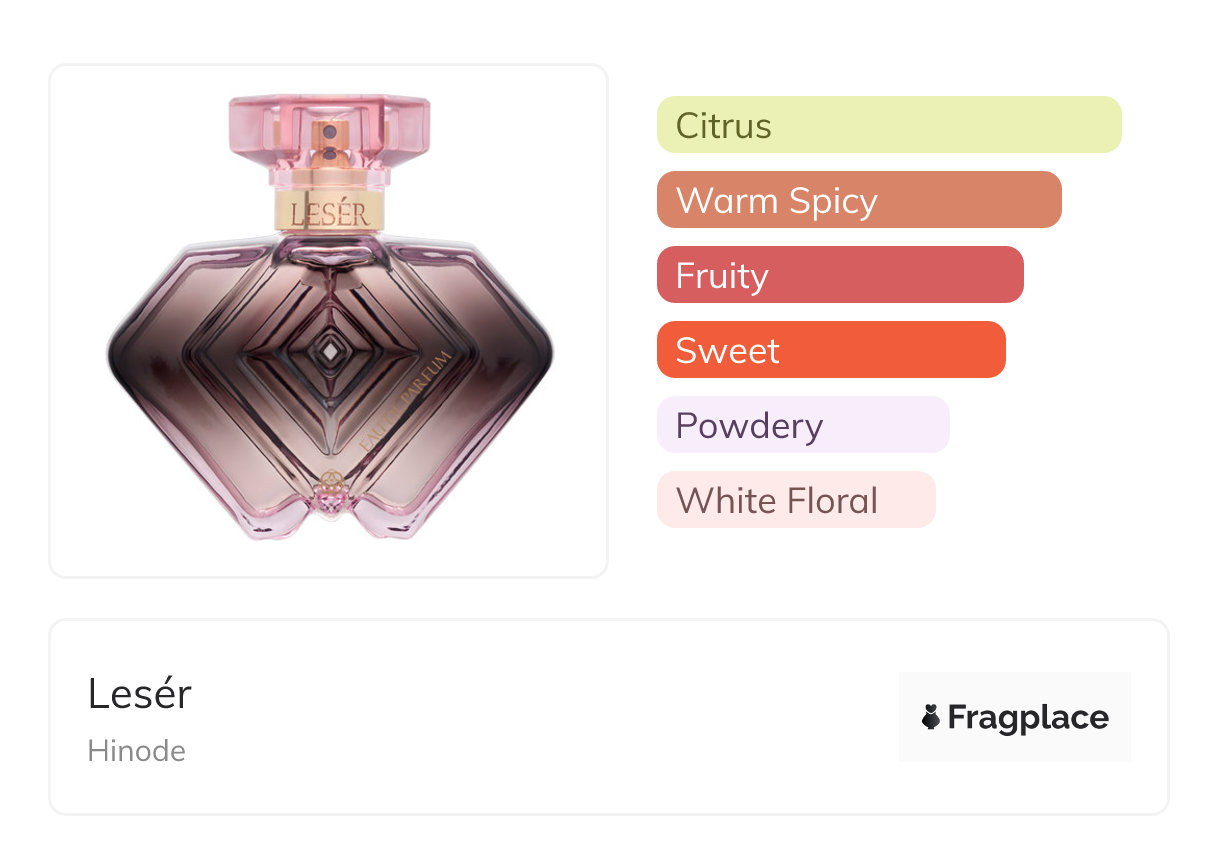Open the Lesér perfume title
This screenshot has height=864, width=1218.
click(139, 693)
